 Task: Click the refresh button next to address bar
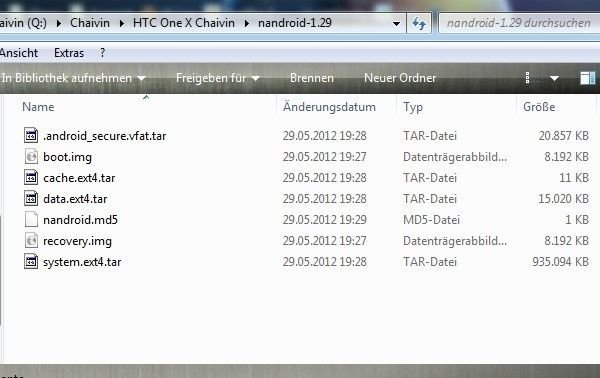419,23
